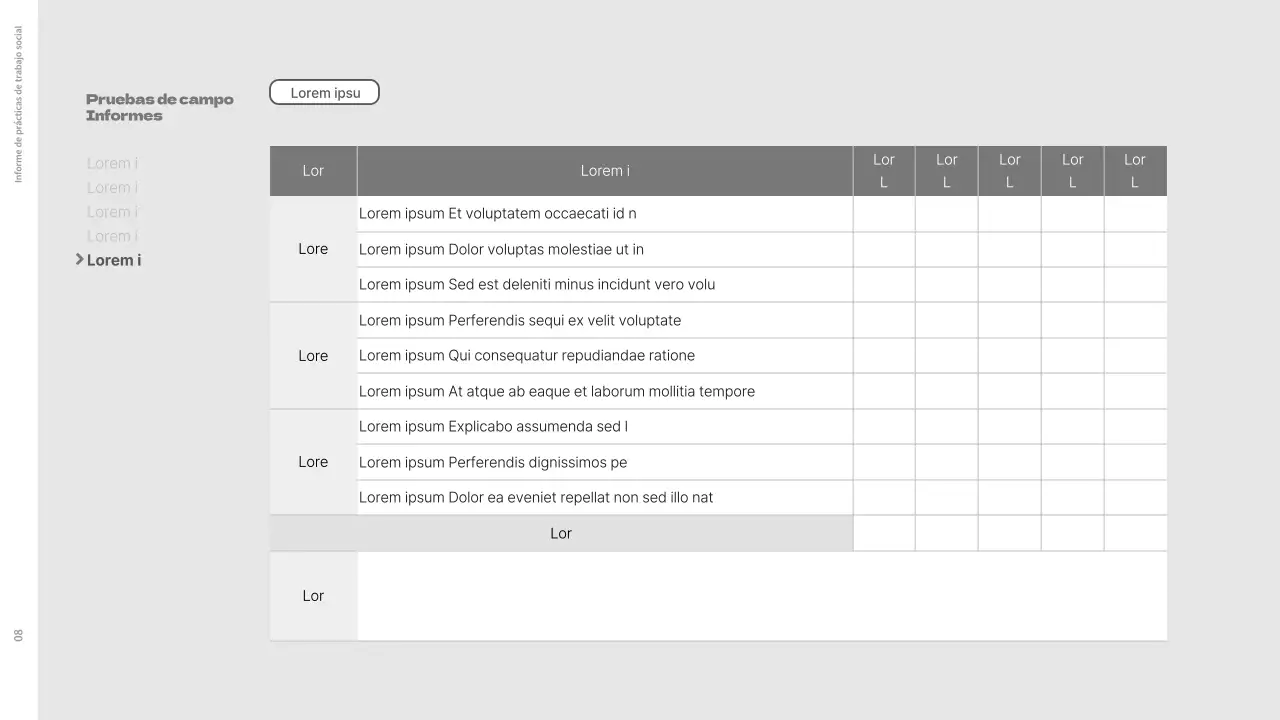Select the bold active 'Lorem i' sidebar item
This screenshot has width=1280, height=720.
pyautogui.click(x=114, y=261)
